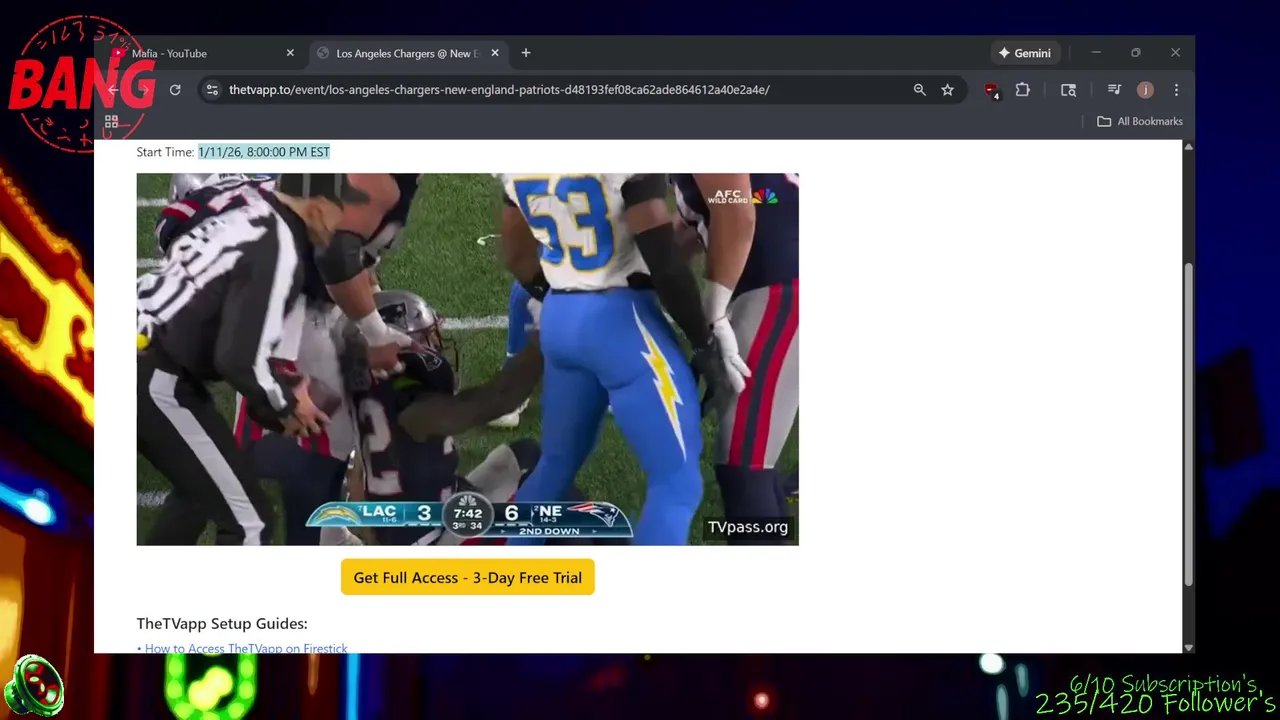Click the page vertical scrollbar thumb
This screenshot has height=720, width=1280.
[x=1188, y=425]
